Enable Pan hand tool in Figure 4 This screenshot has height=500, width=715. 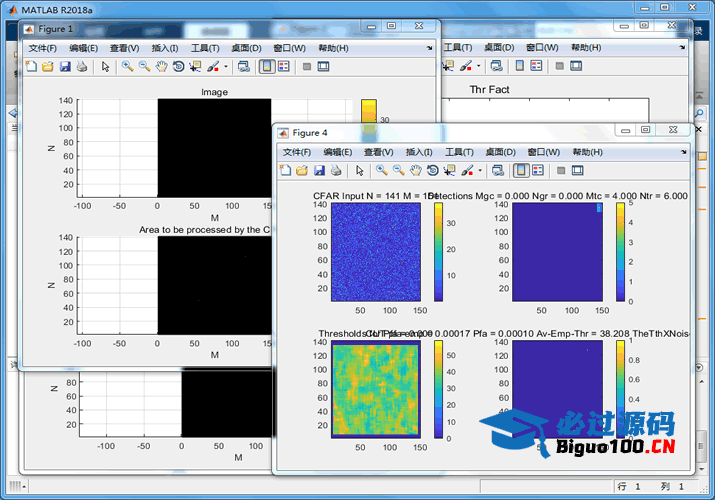pyautogui.click(x=415, y=170)
